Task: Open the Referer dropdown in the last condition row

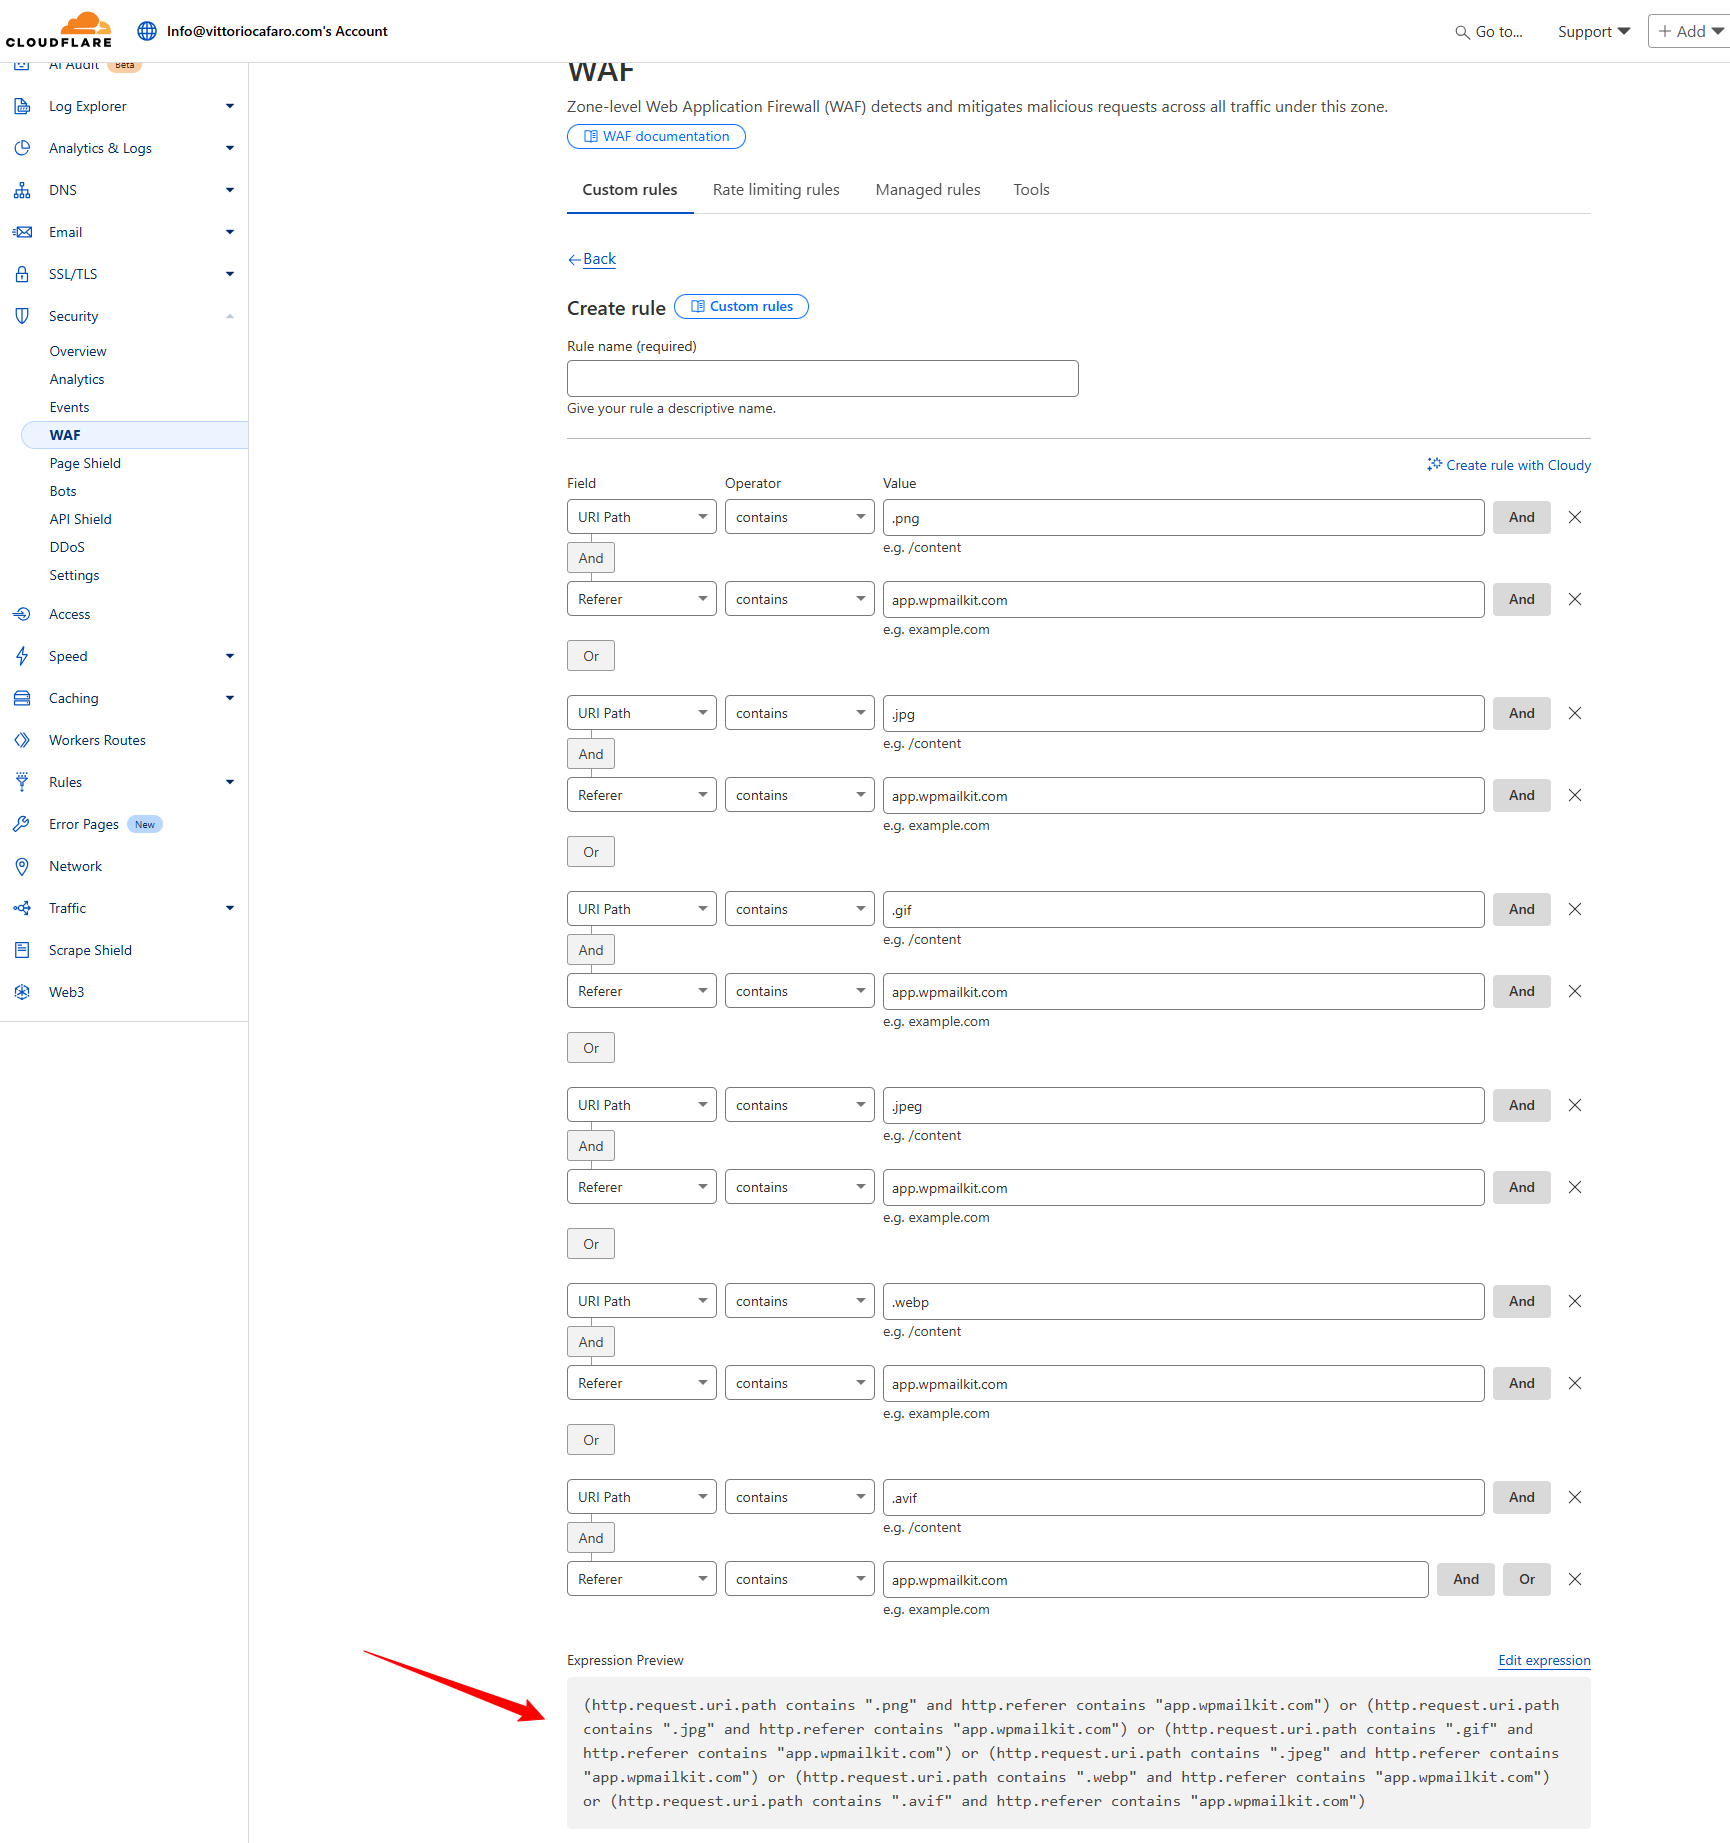Action: [641, 1579]
